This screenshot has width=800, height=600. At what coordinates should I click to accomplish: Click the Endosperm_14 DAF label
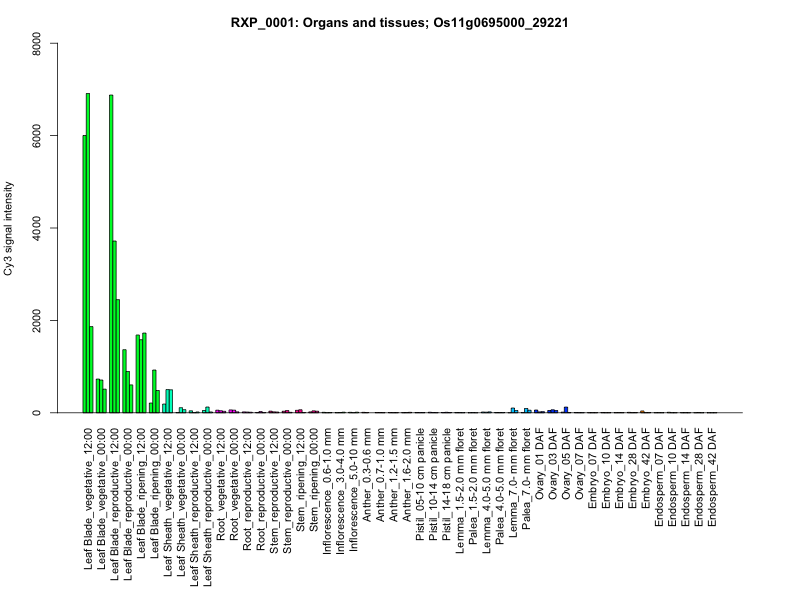pyautogui.click(x=685, y=478)
